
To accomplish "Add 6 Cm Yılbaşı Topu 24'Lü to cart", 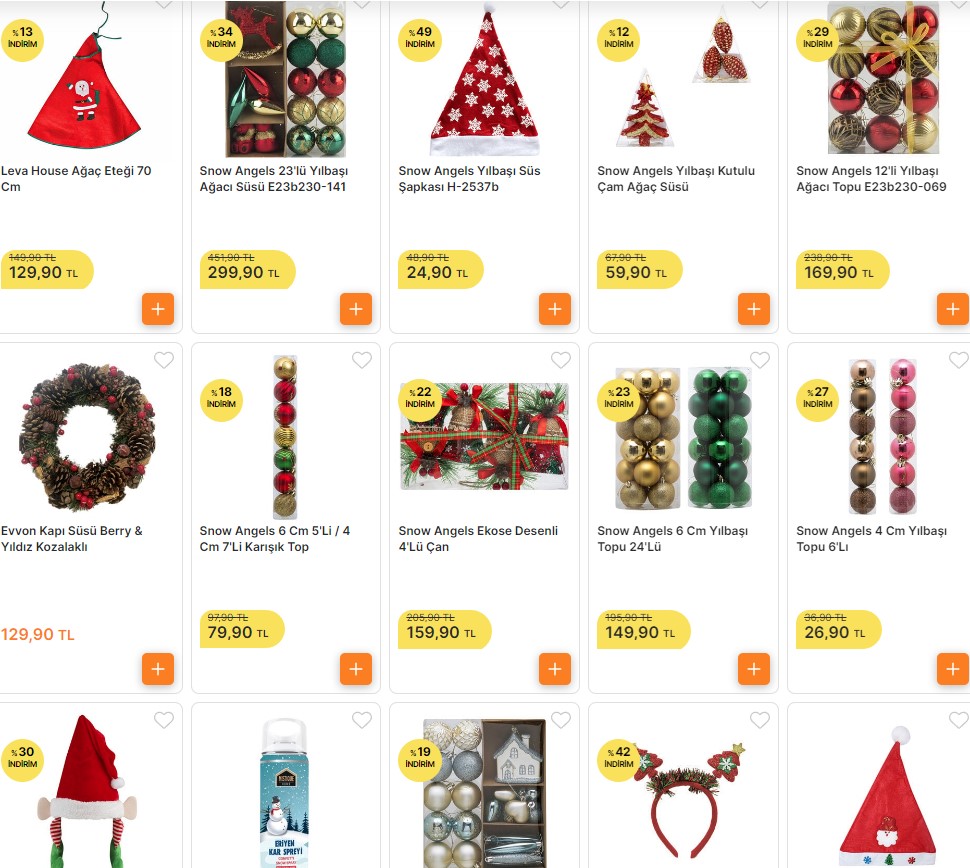I will coord(753,669).
